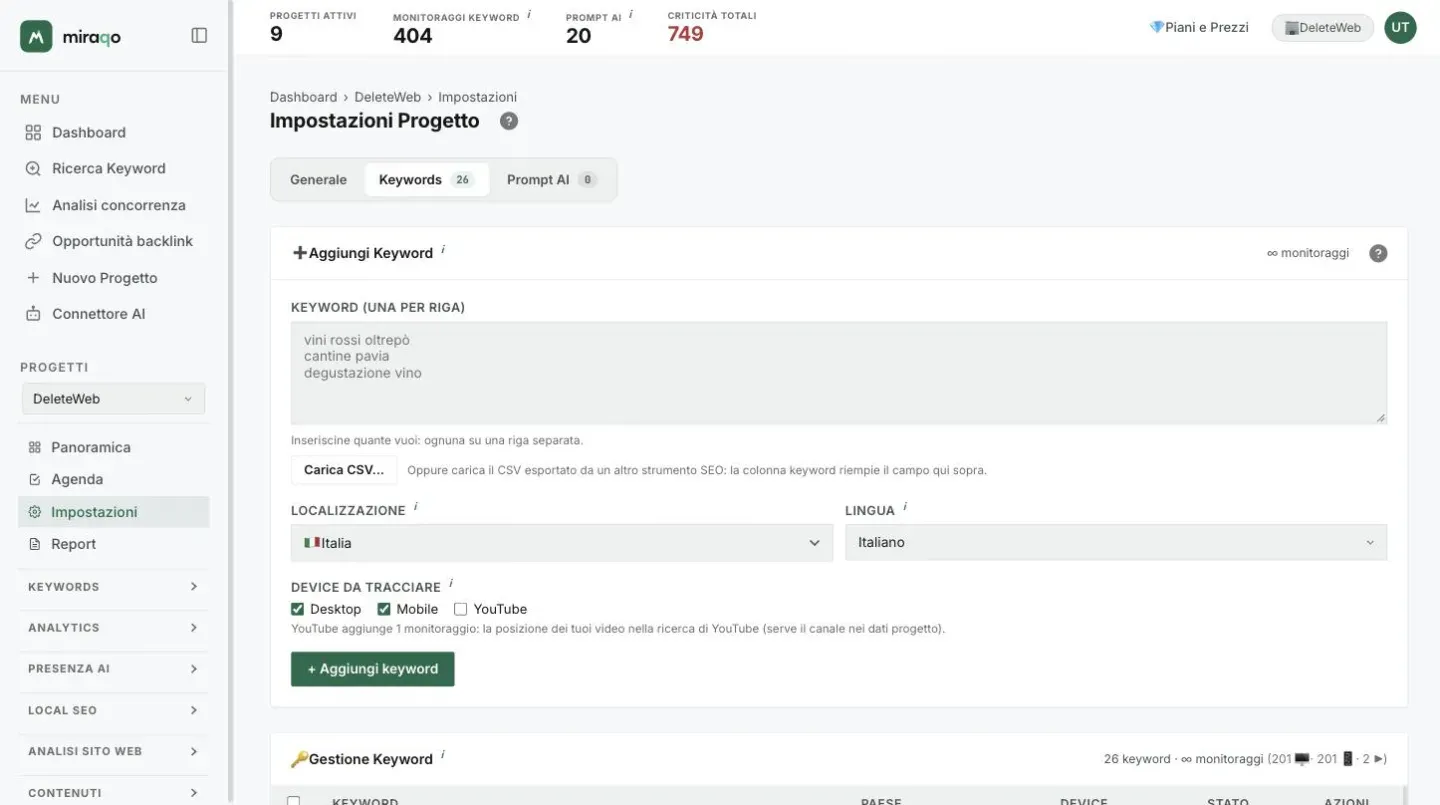The image size is (1440, 805).
Task: Click the Panoramica icon in the project list
Action: [x=35, y=447]
